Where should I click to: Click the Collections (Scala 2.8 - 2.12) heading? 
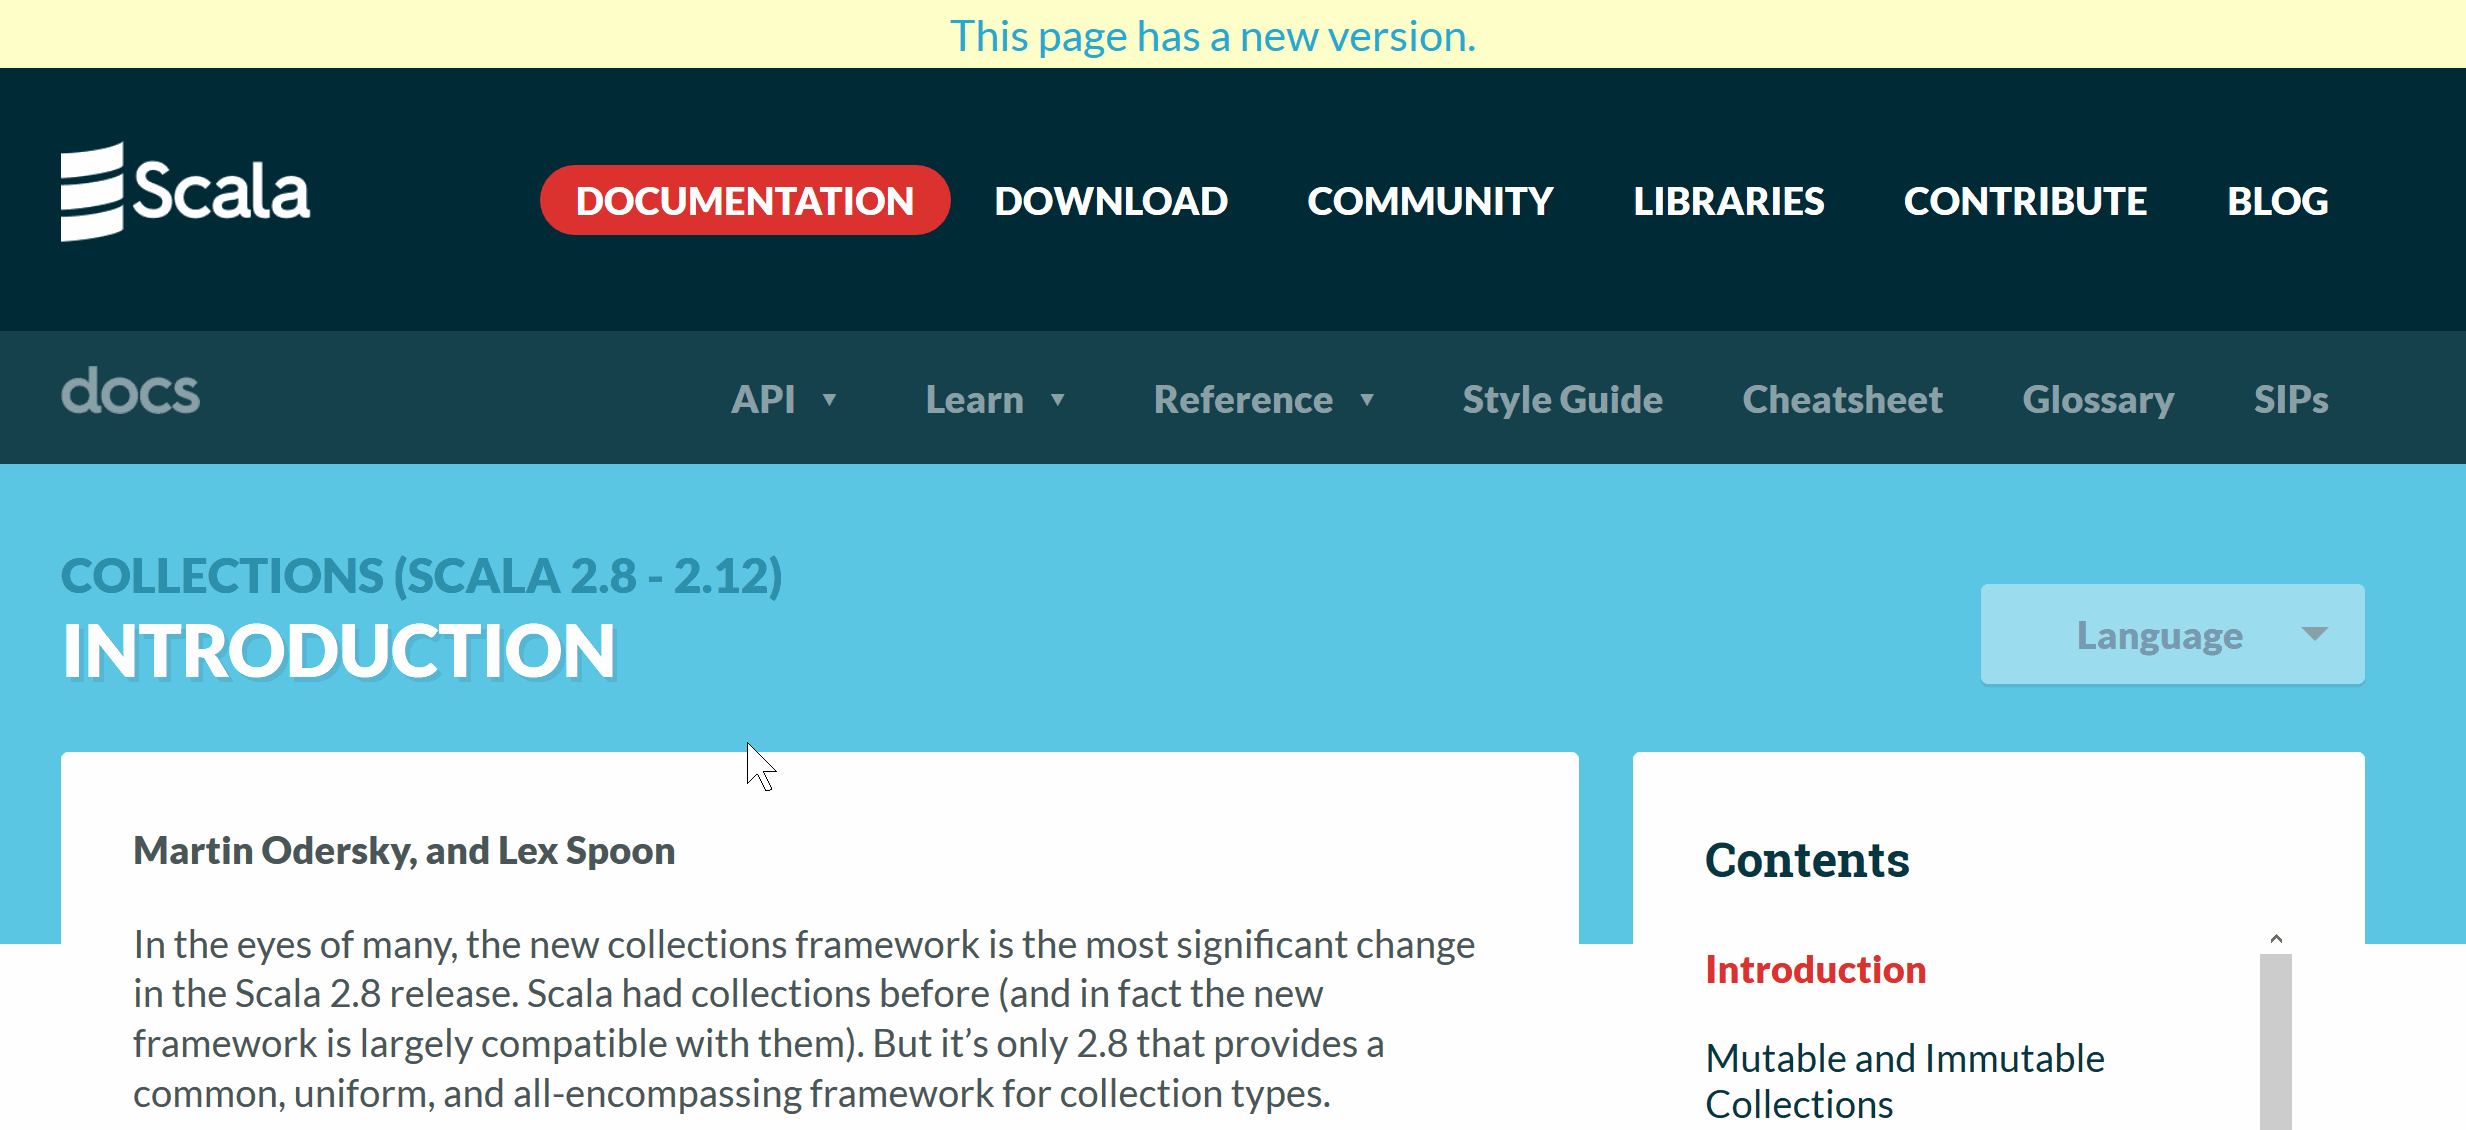point(421,575)
